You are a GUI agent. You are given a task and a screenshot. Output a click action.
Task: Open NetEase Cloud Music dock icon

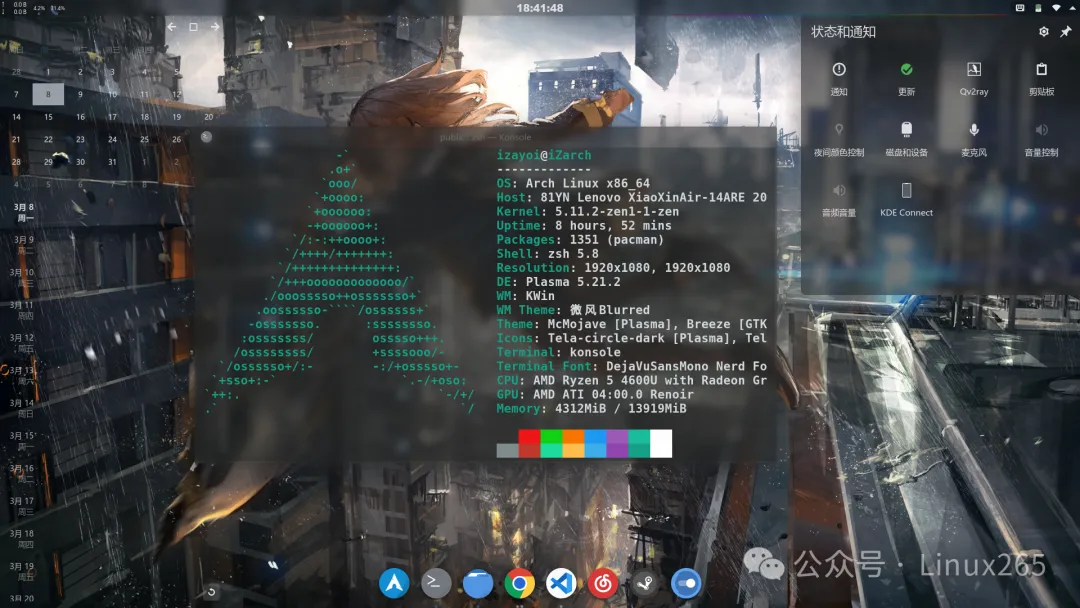coord(603,584)
